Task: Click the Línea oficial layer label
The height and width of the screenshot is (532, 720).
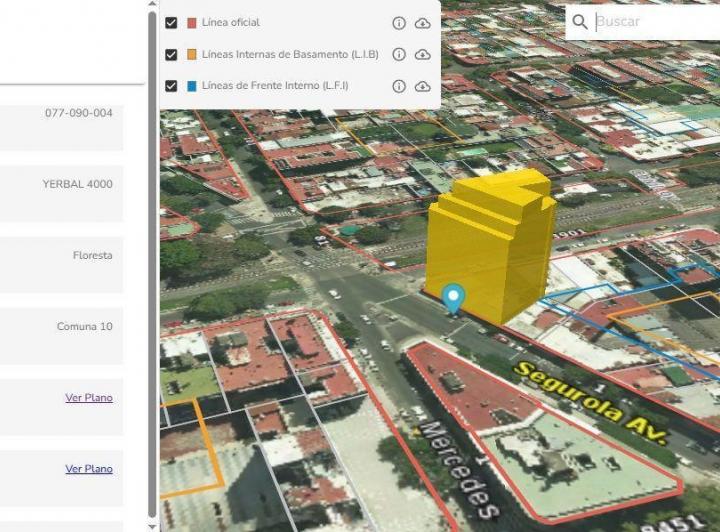Action: [x=231, y=22]
